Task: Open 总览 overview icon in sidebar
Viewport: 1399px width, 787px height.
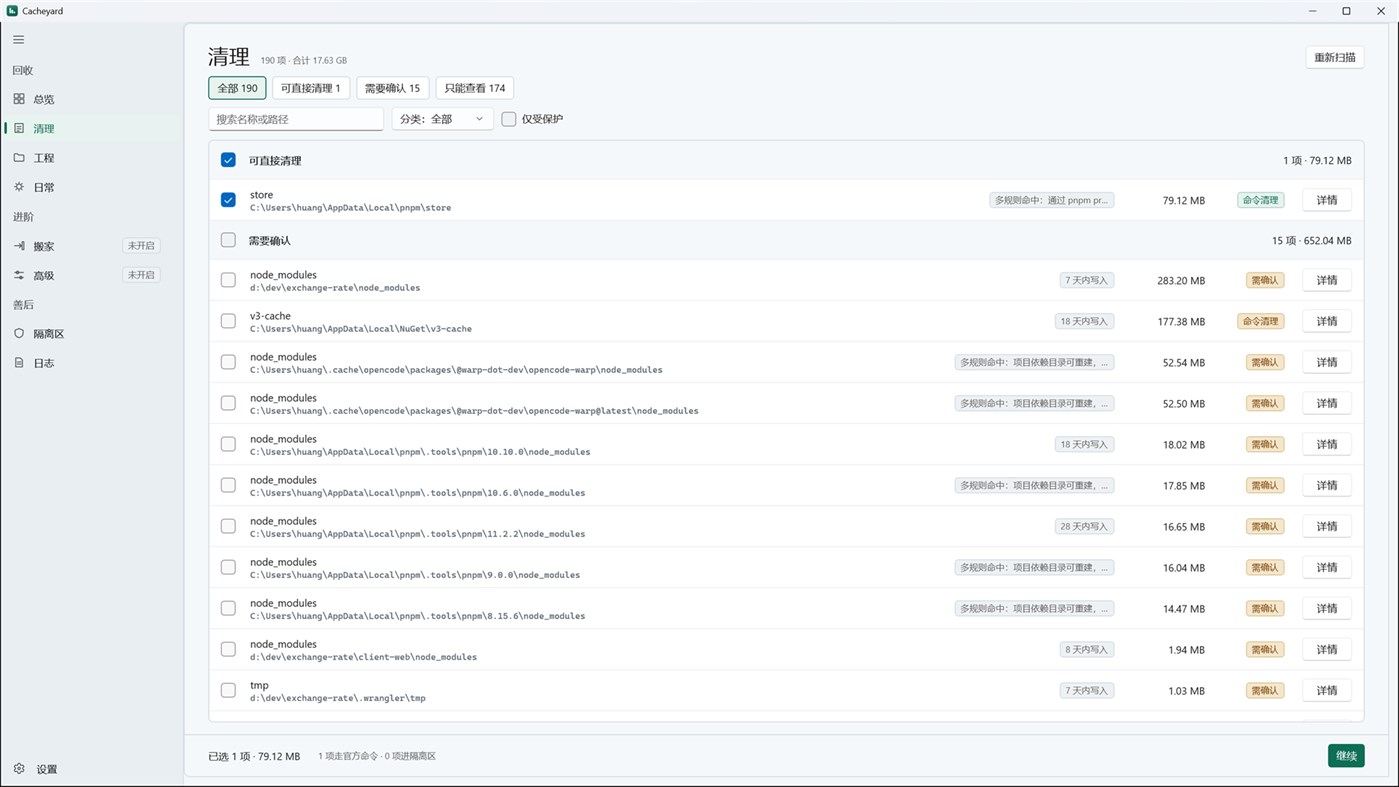Action: [x=19, y=99]
